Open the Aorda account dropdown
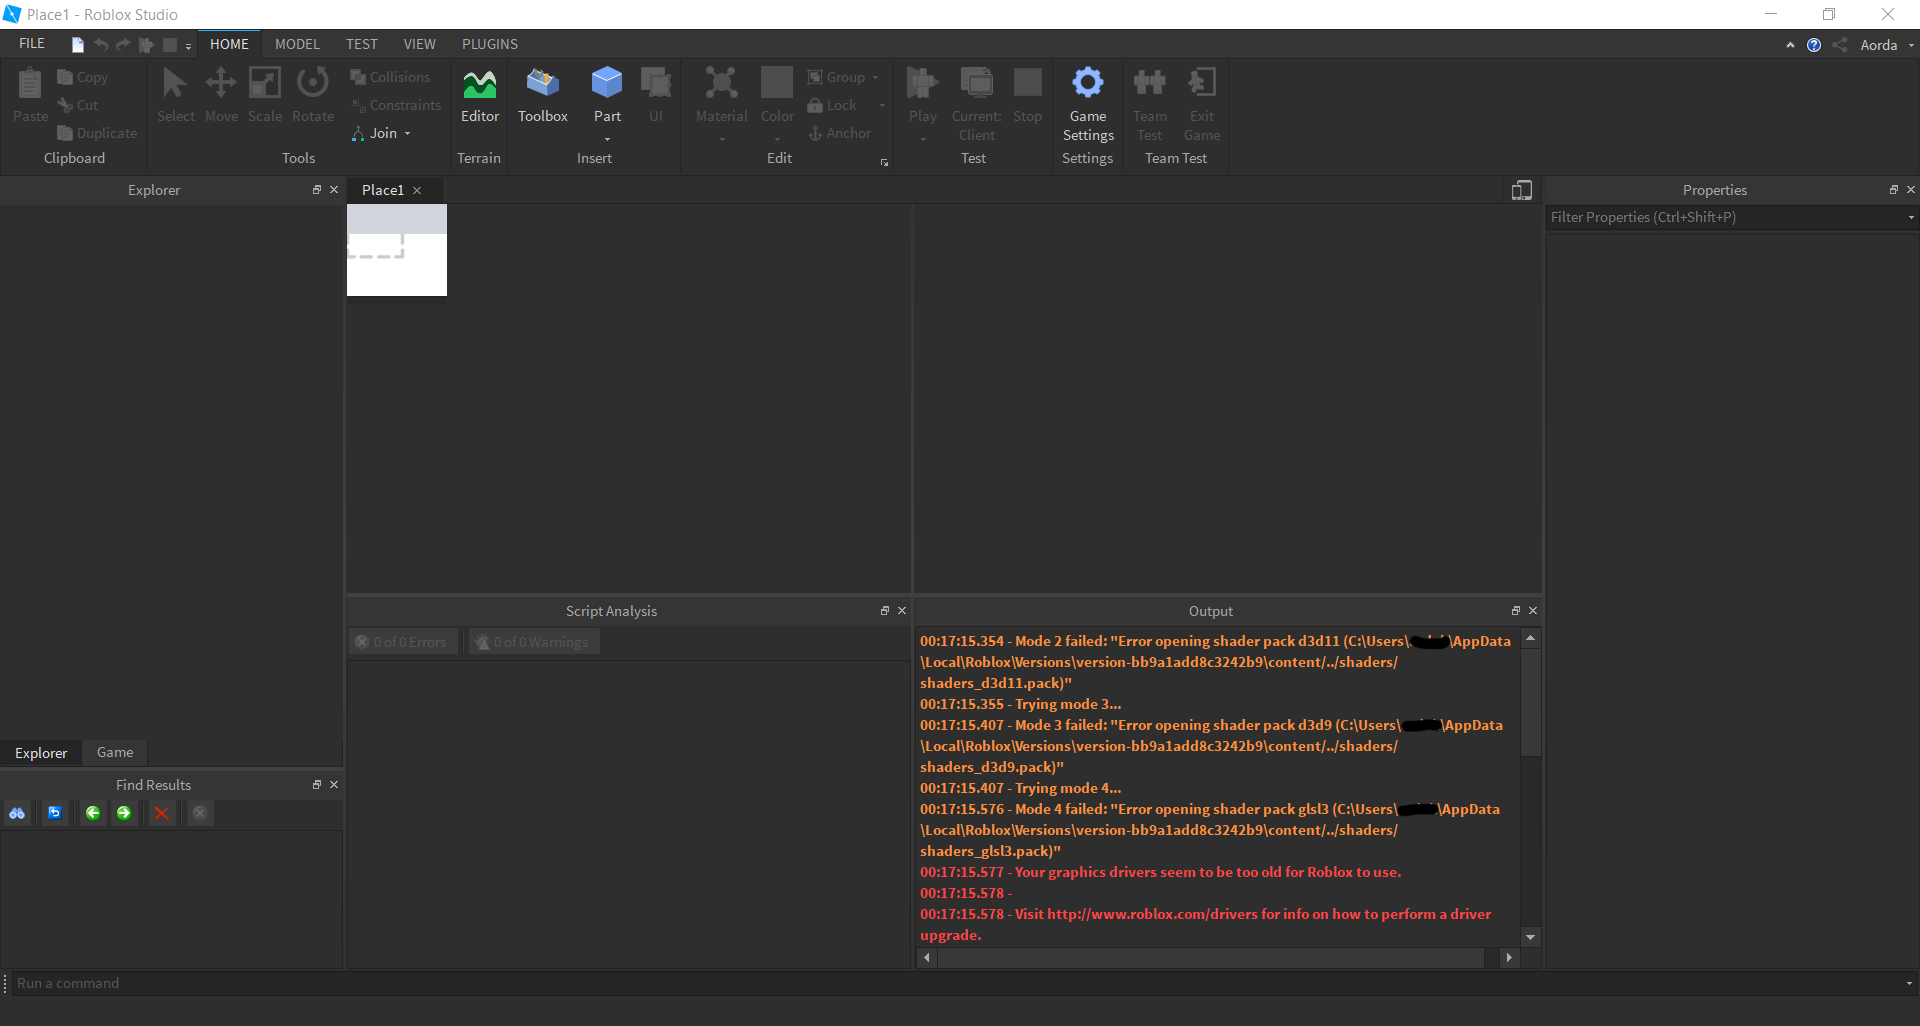This screenshot has height=1026, width=1920. tap(1911, 45)
